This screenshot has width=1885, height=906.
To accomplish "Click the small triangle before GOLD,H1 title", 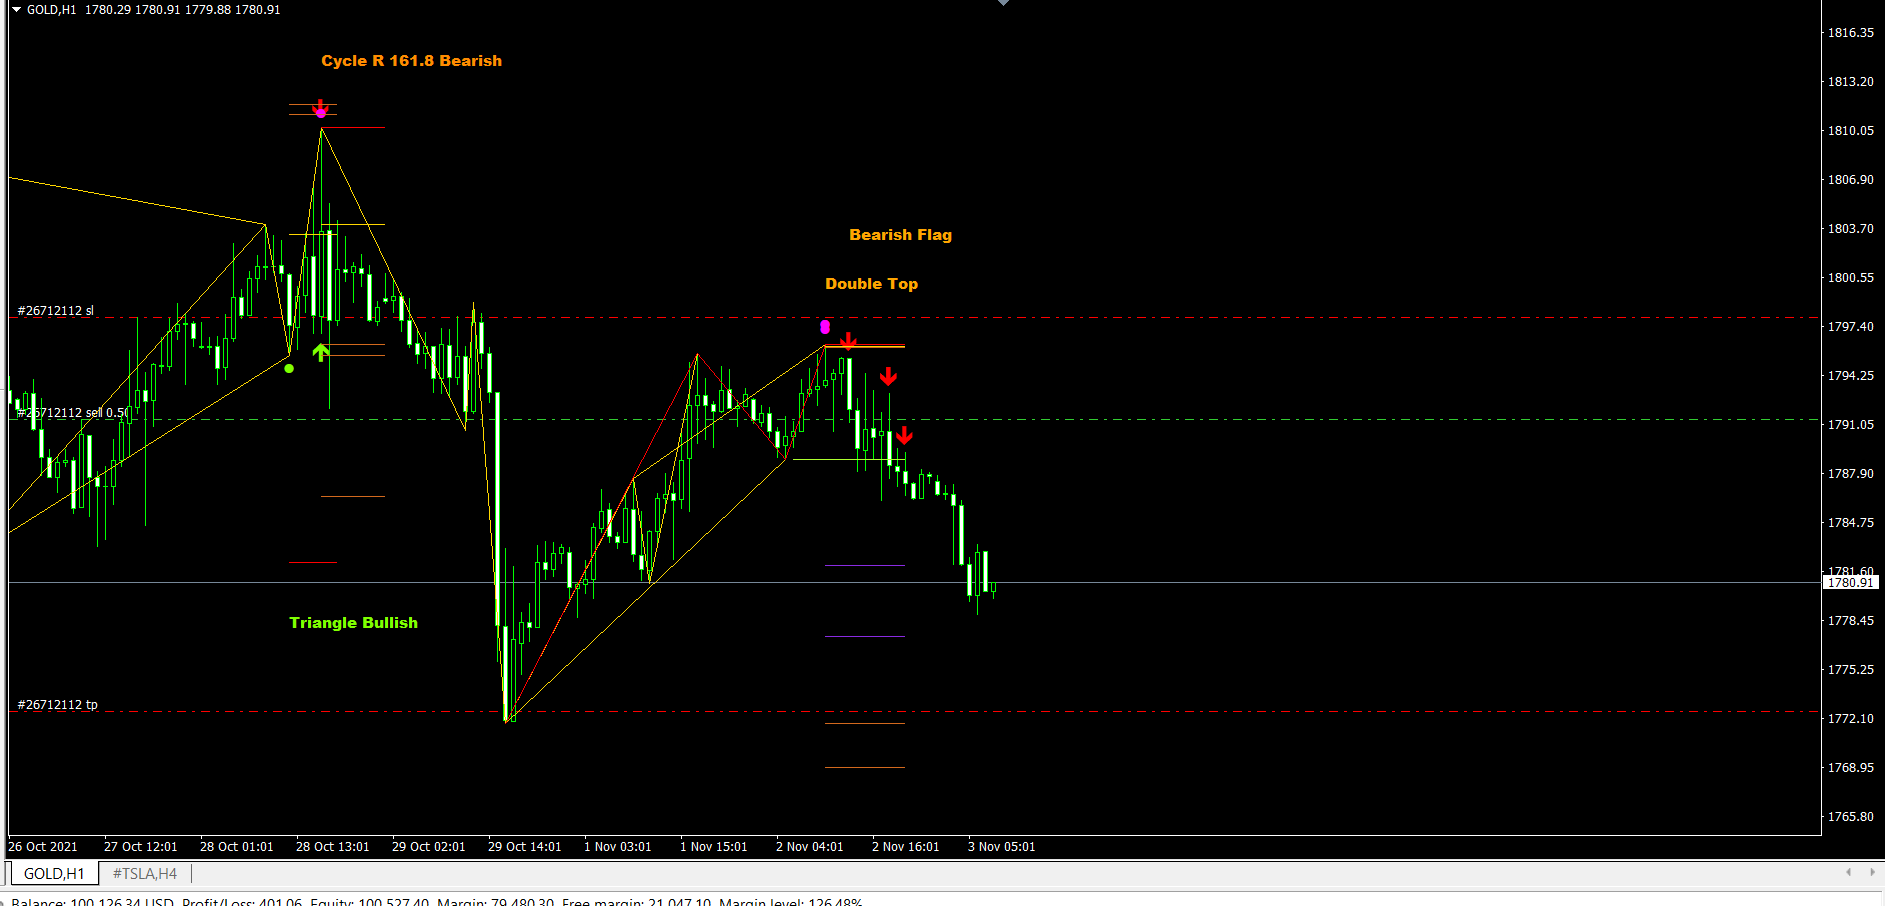I will [x=16, y=9].
